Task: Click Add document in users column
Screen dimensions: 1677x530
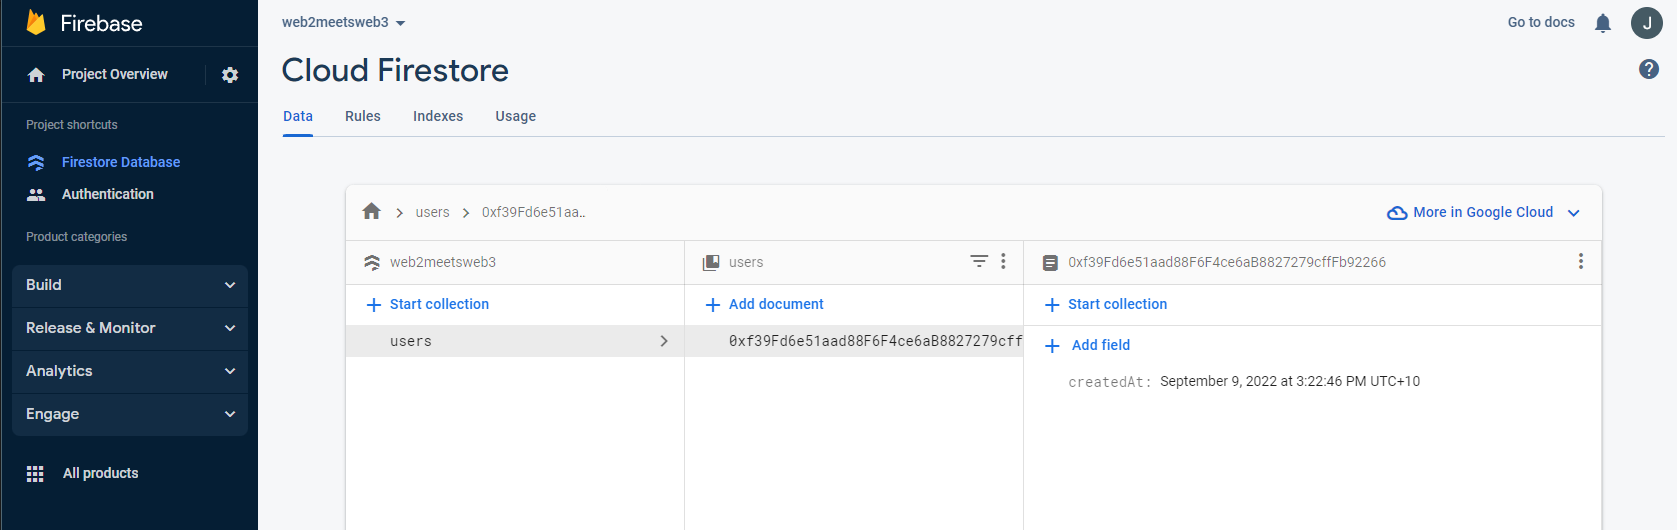Action: pos(765,304)
